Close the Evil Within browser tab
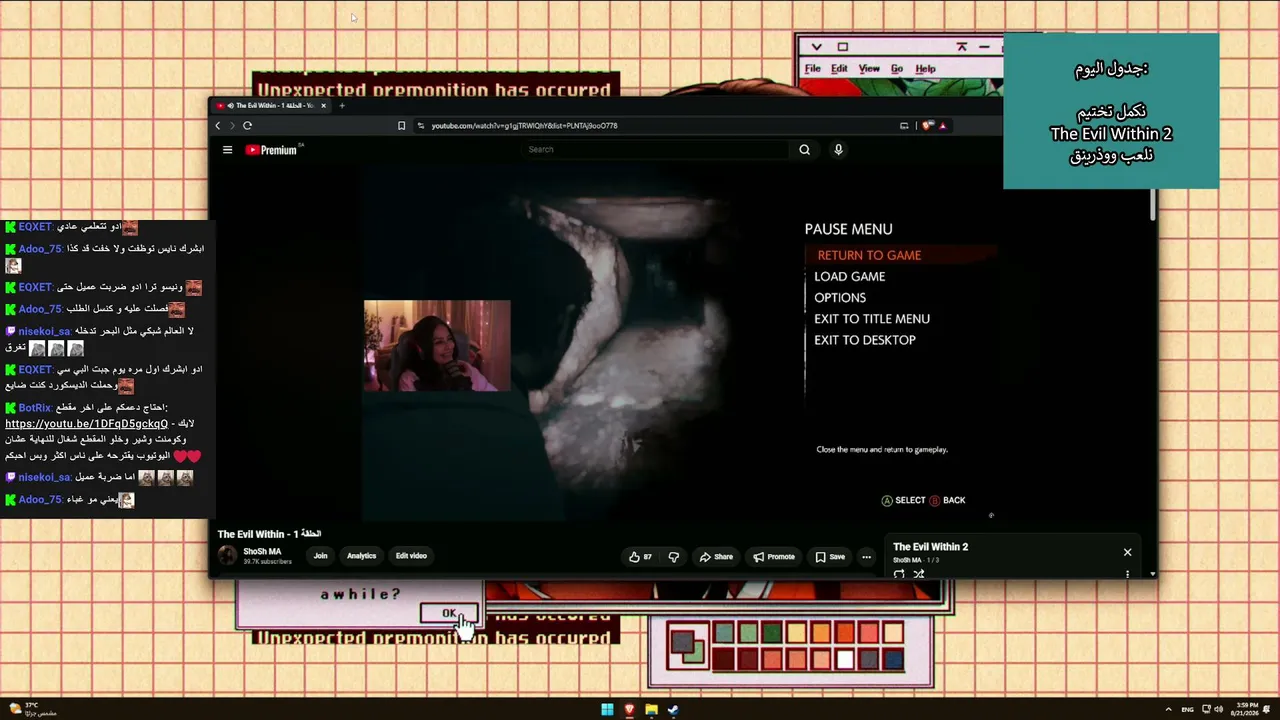Viewport: 1280px width, 720px height. point(323,105)
